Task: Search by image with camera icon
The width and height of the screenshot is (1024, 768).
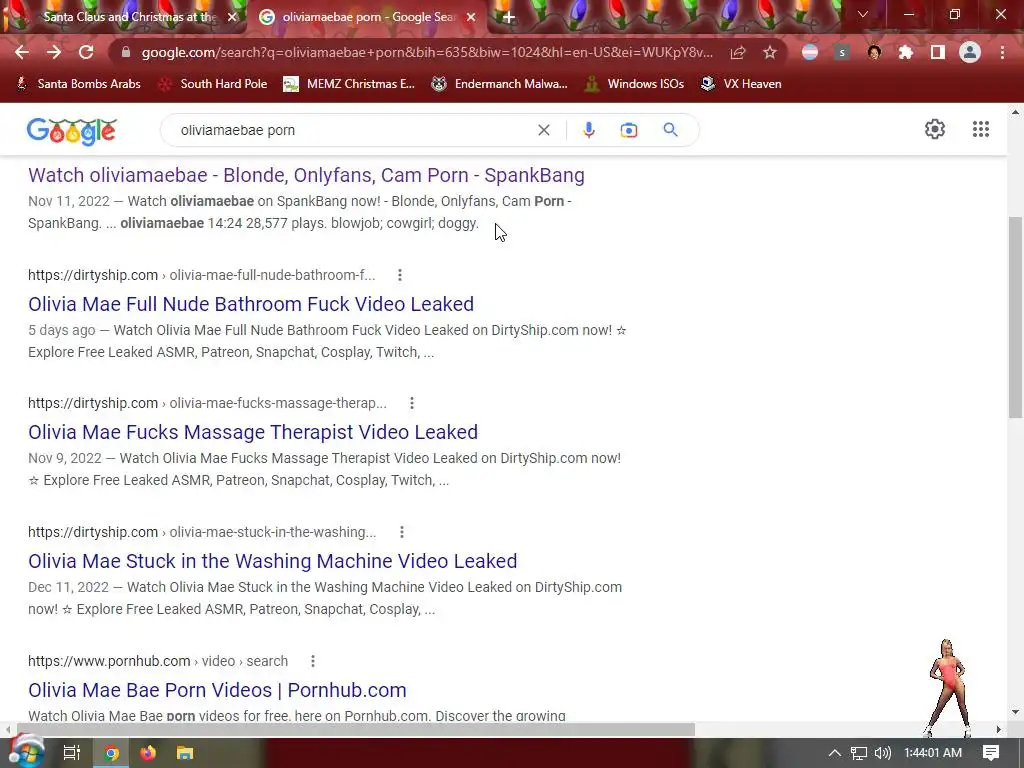Action: (x=629, y=130)
